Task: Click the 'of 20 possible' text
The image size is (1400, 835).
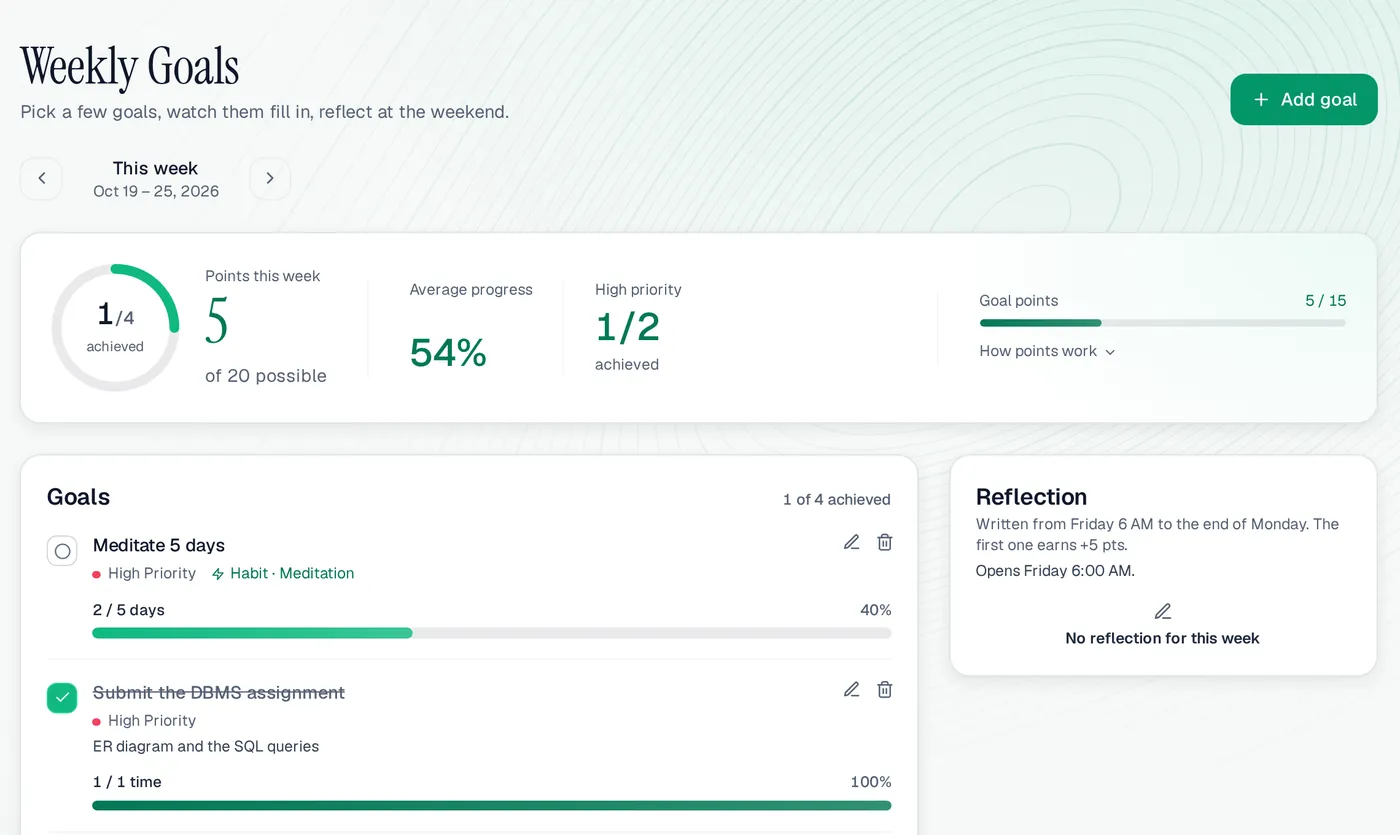Action: click(x=266, y=376)
